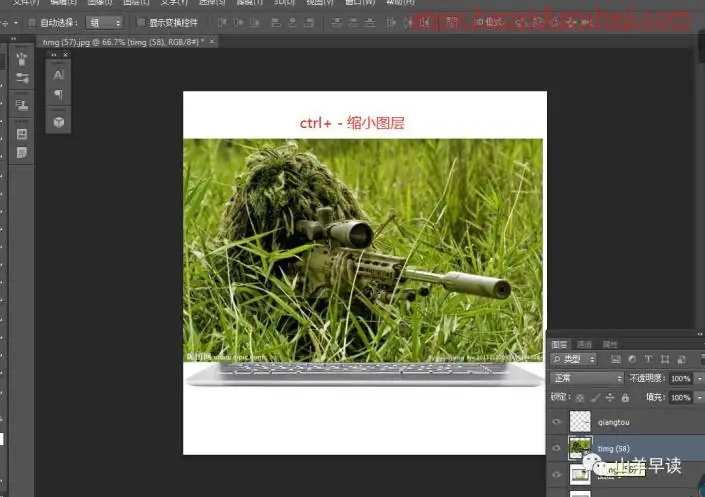Open the 窗口(W) menu
This screenshot has width=705, height=497.
(x=360, y=3)
